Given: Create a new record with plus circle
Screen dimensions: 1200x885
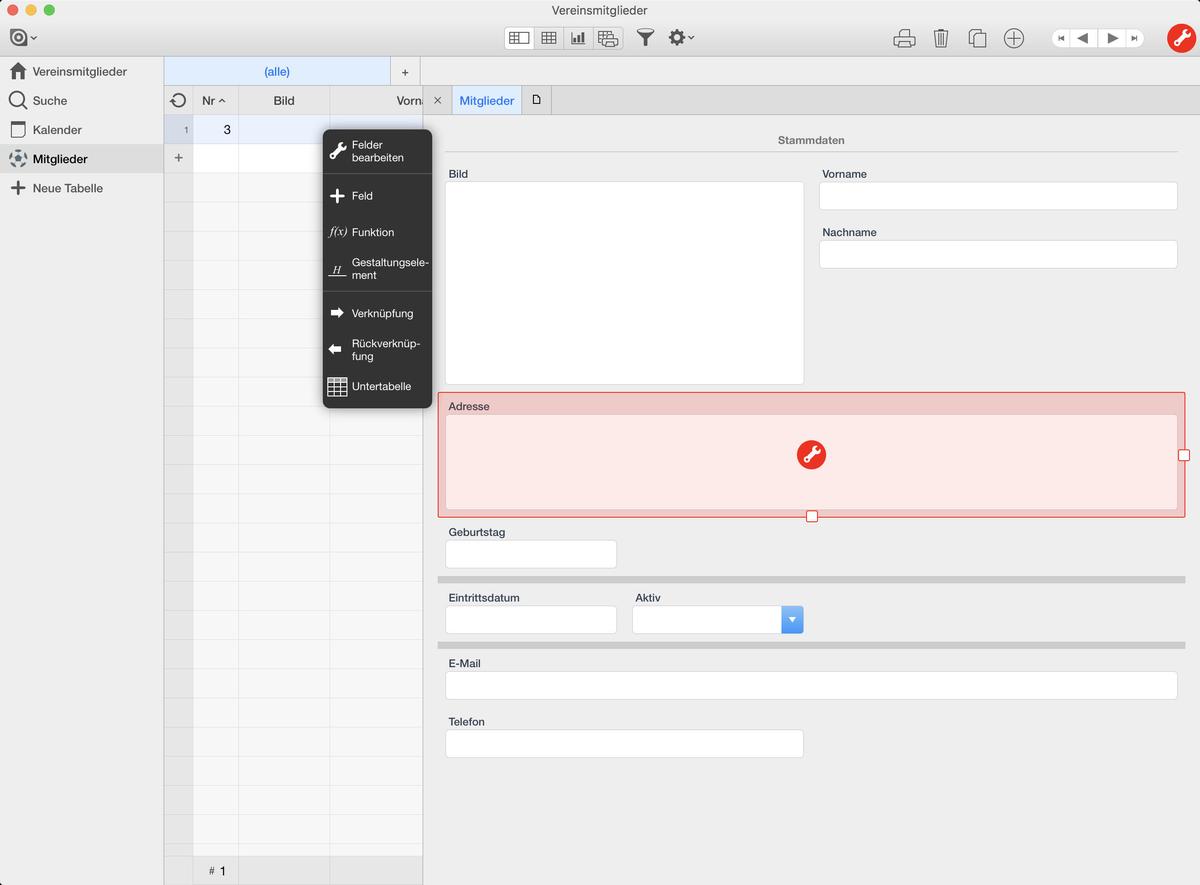Looking at the screenshot, I should click(1014, 38).
